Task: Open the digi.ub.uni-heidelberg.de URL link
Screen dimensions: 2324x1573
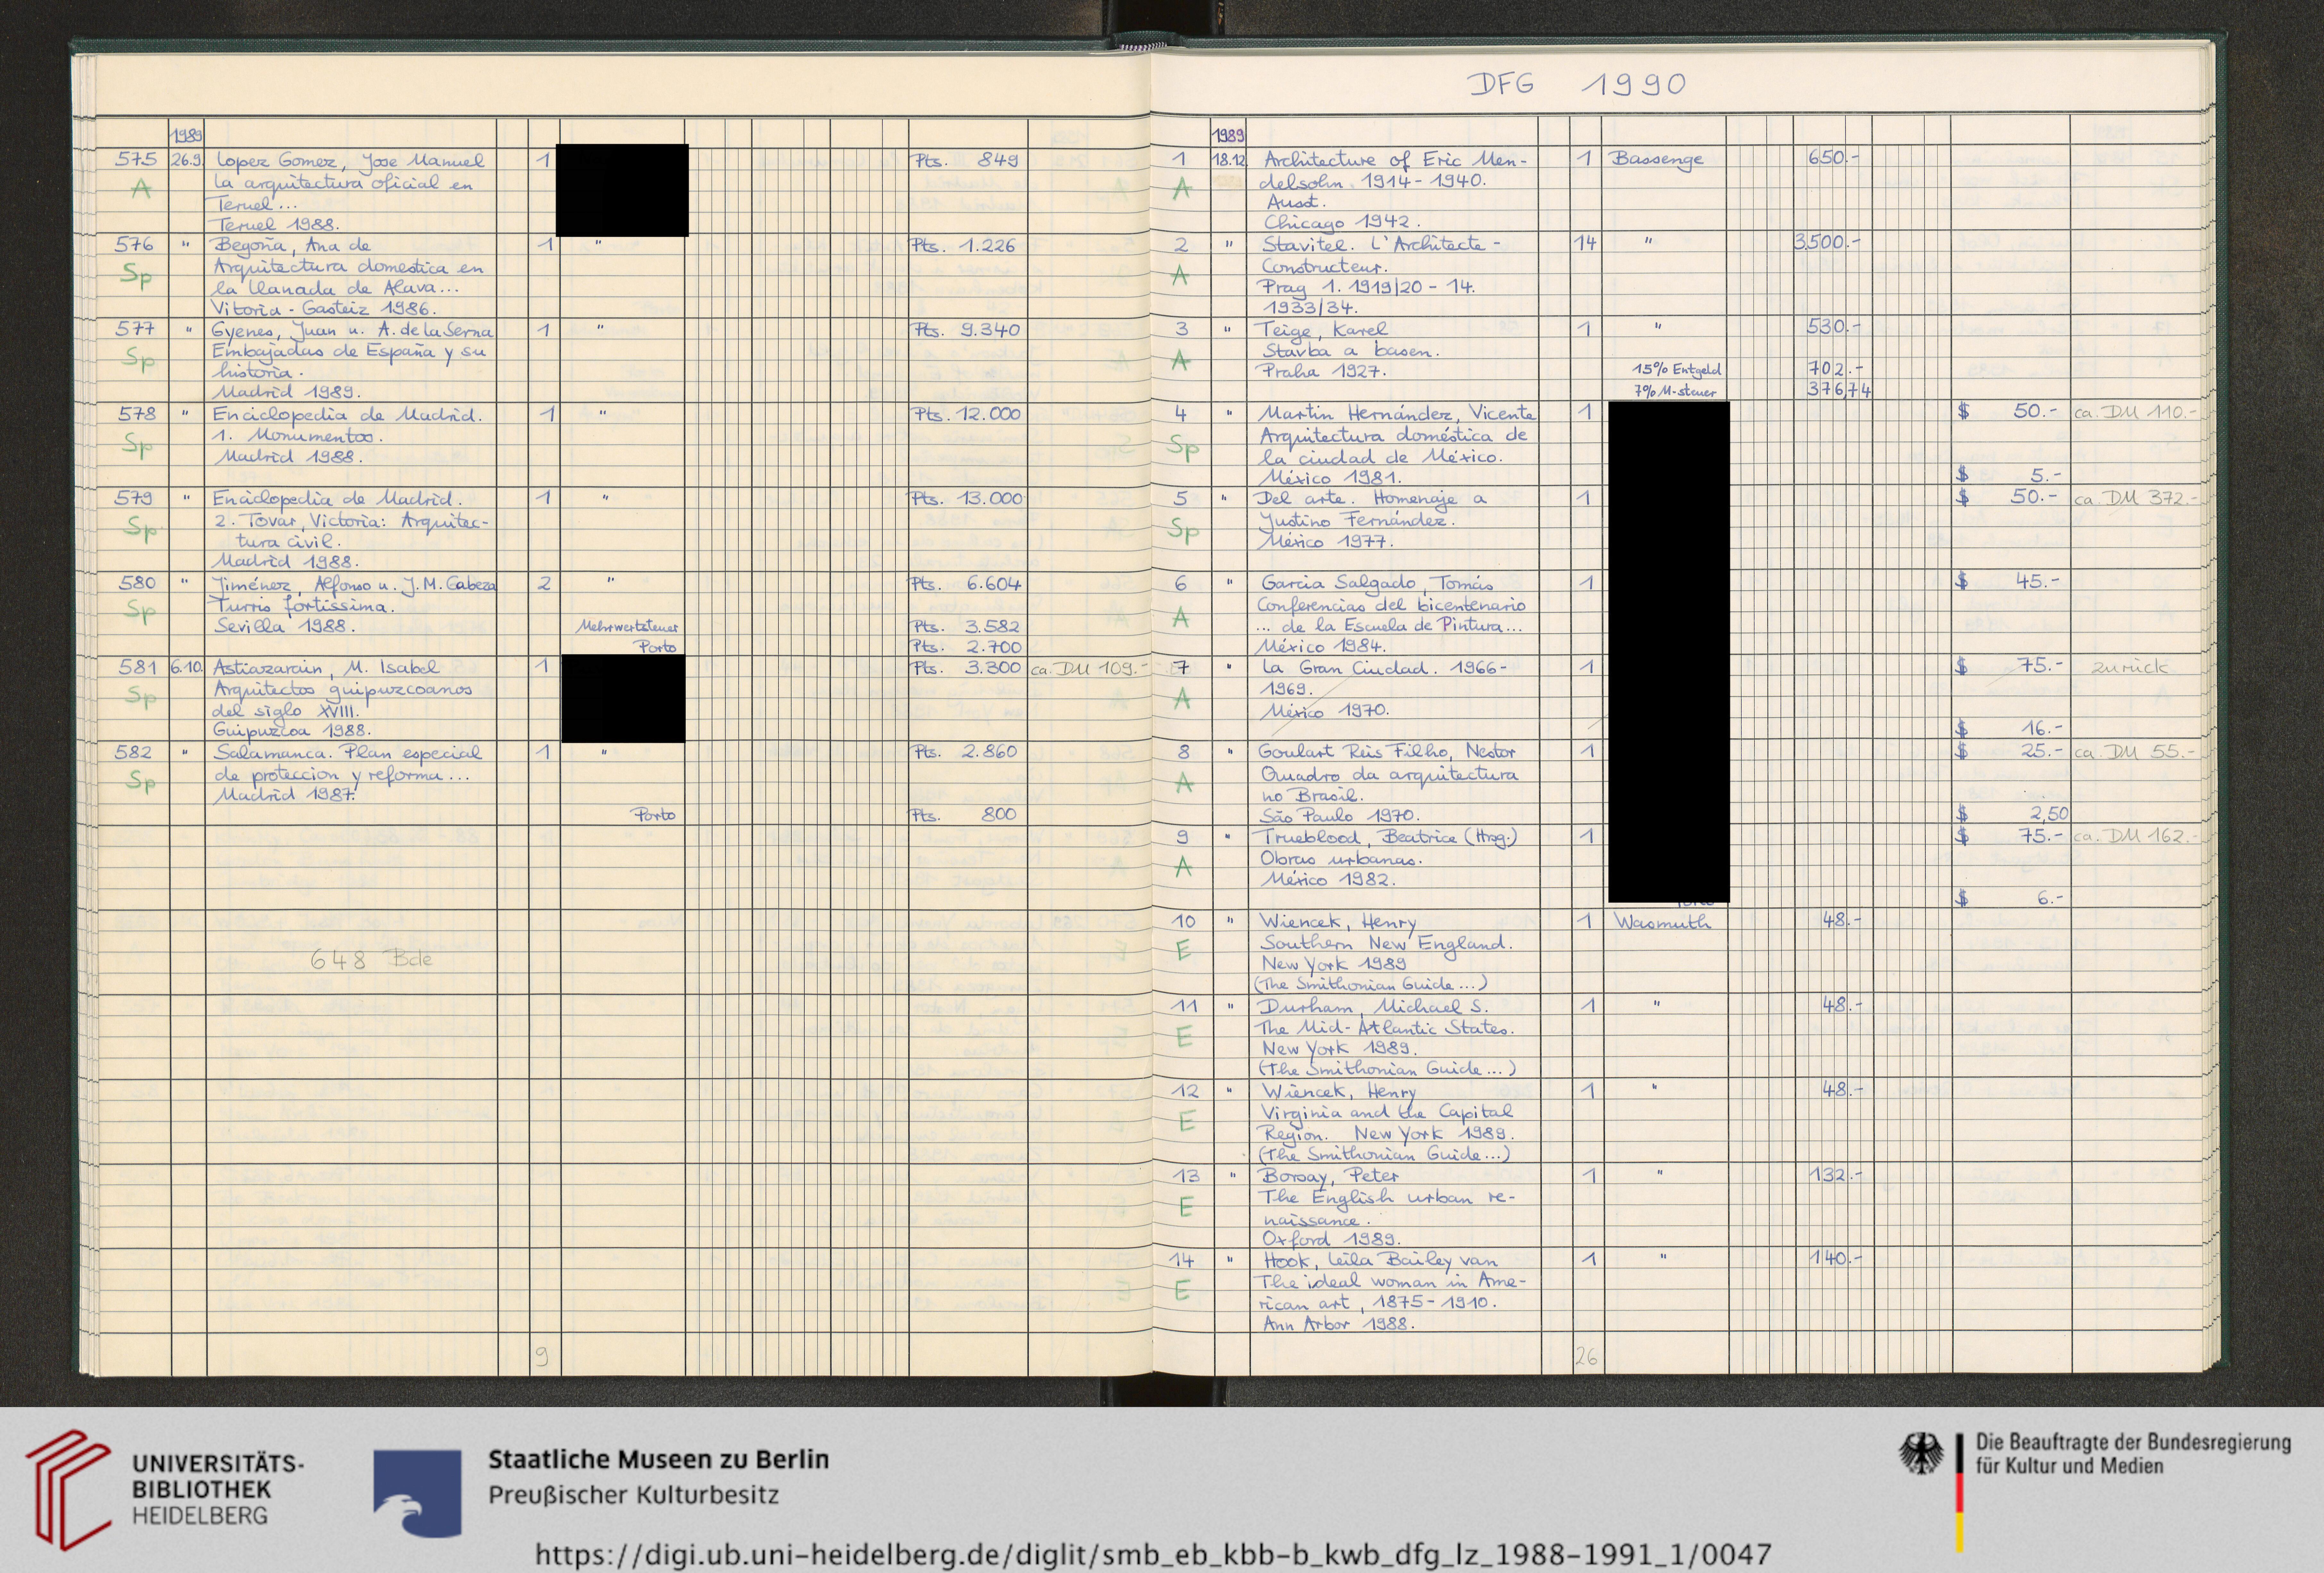Action: pos(1153,1554)
